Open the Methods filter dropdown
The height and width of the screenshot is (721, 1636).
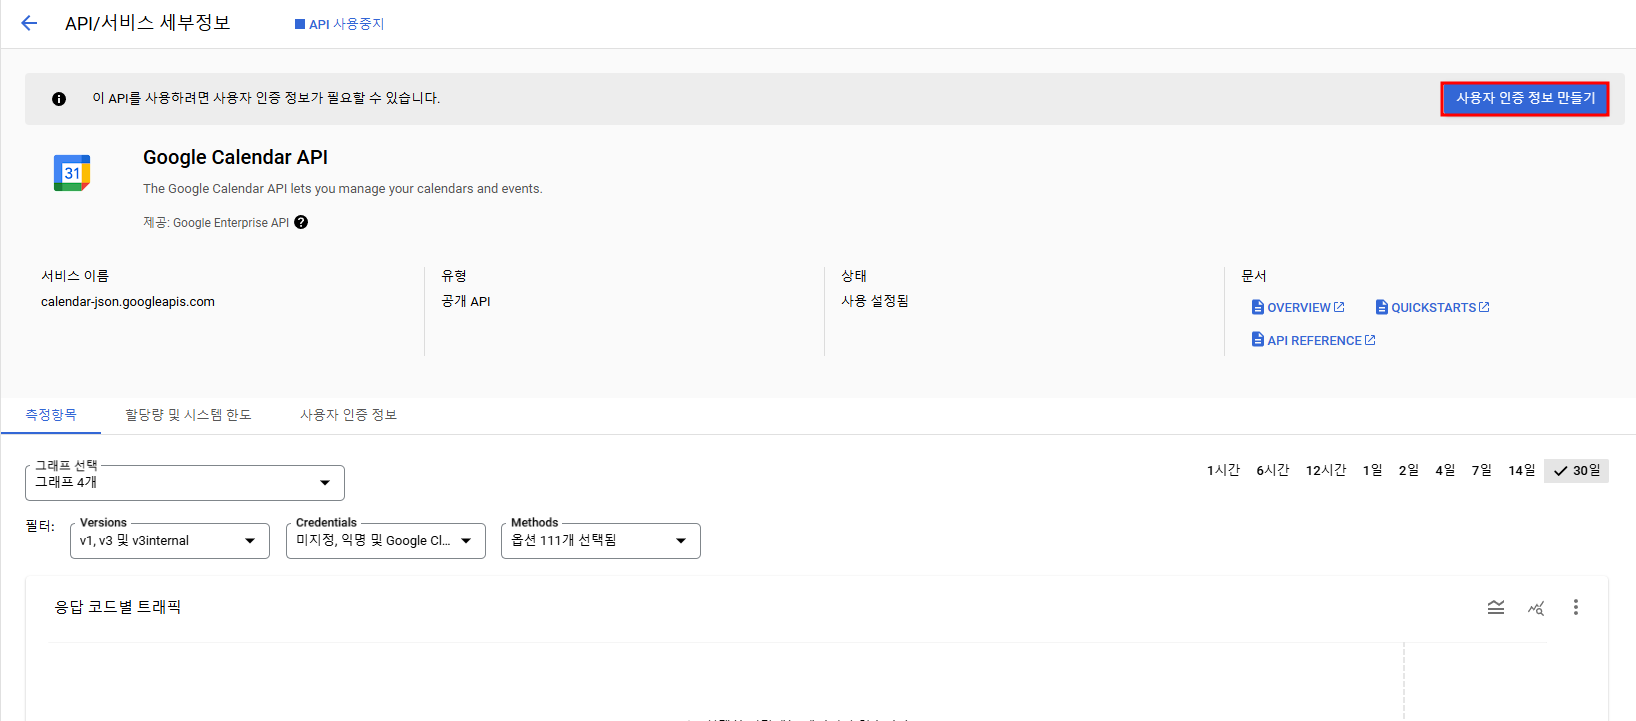click(601, 541)
